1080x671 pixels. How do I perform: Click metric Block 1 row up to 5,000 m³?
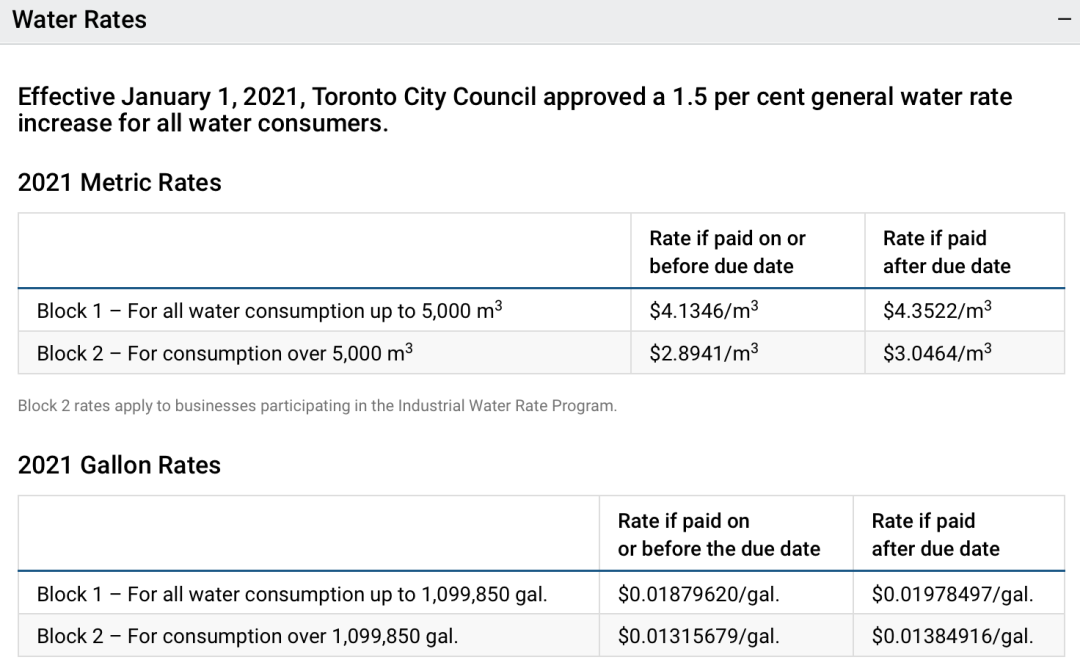pyautogui.click(x=269, y=311)
